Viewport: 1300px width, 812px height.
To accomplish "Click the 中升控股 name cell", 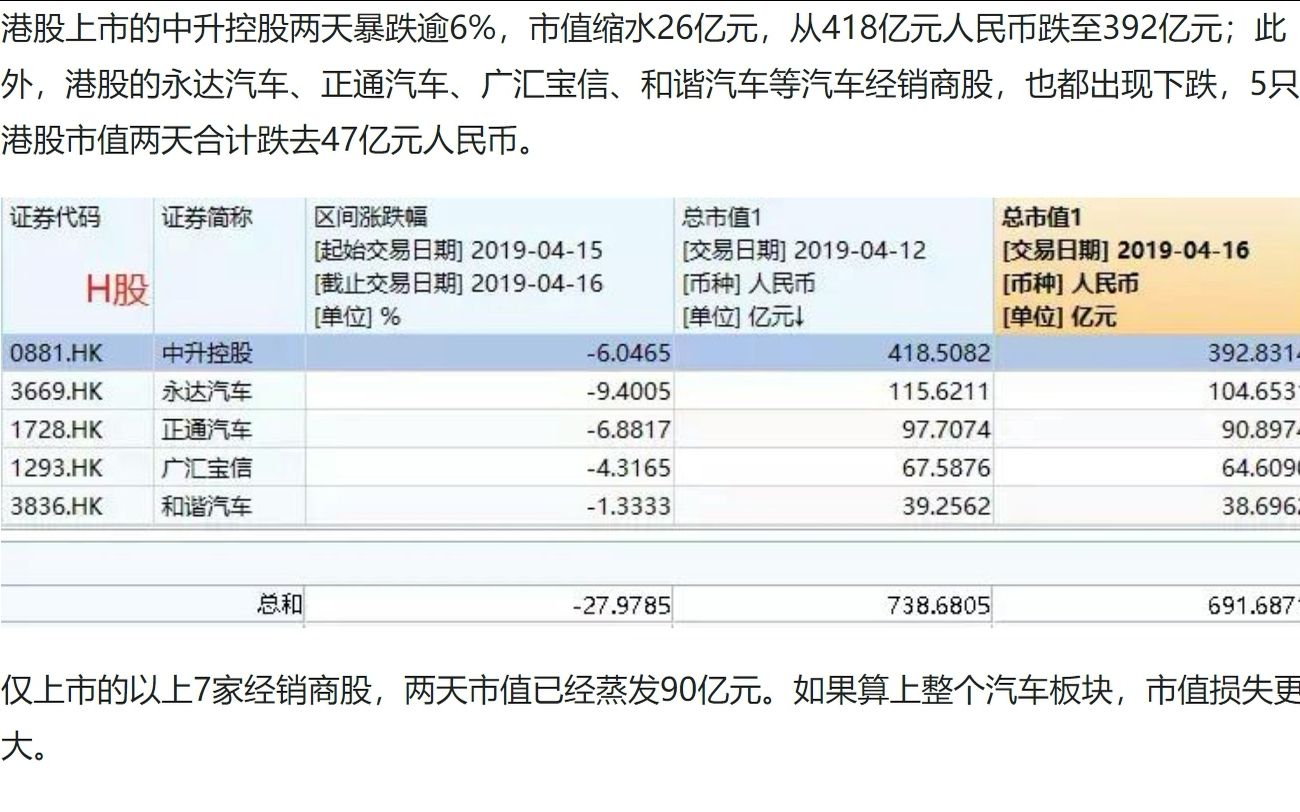I will (x=229, y=352).
